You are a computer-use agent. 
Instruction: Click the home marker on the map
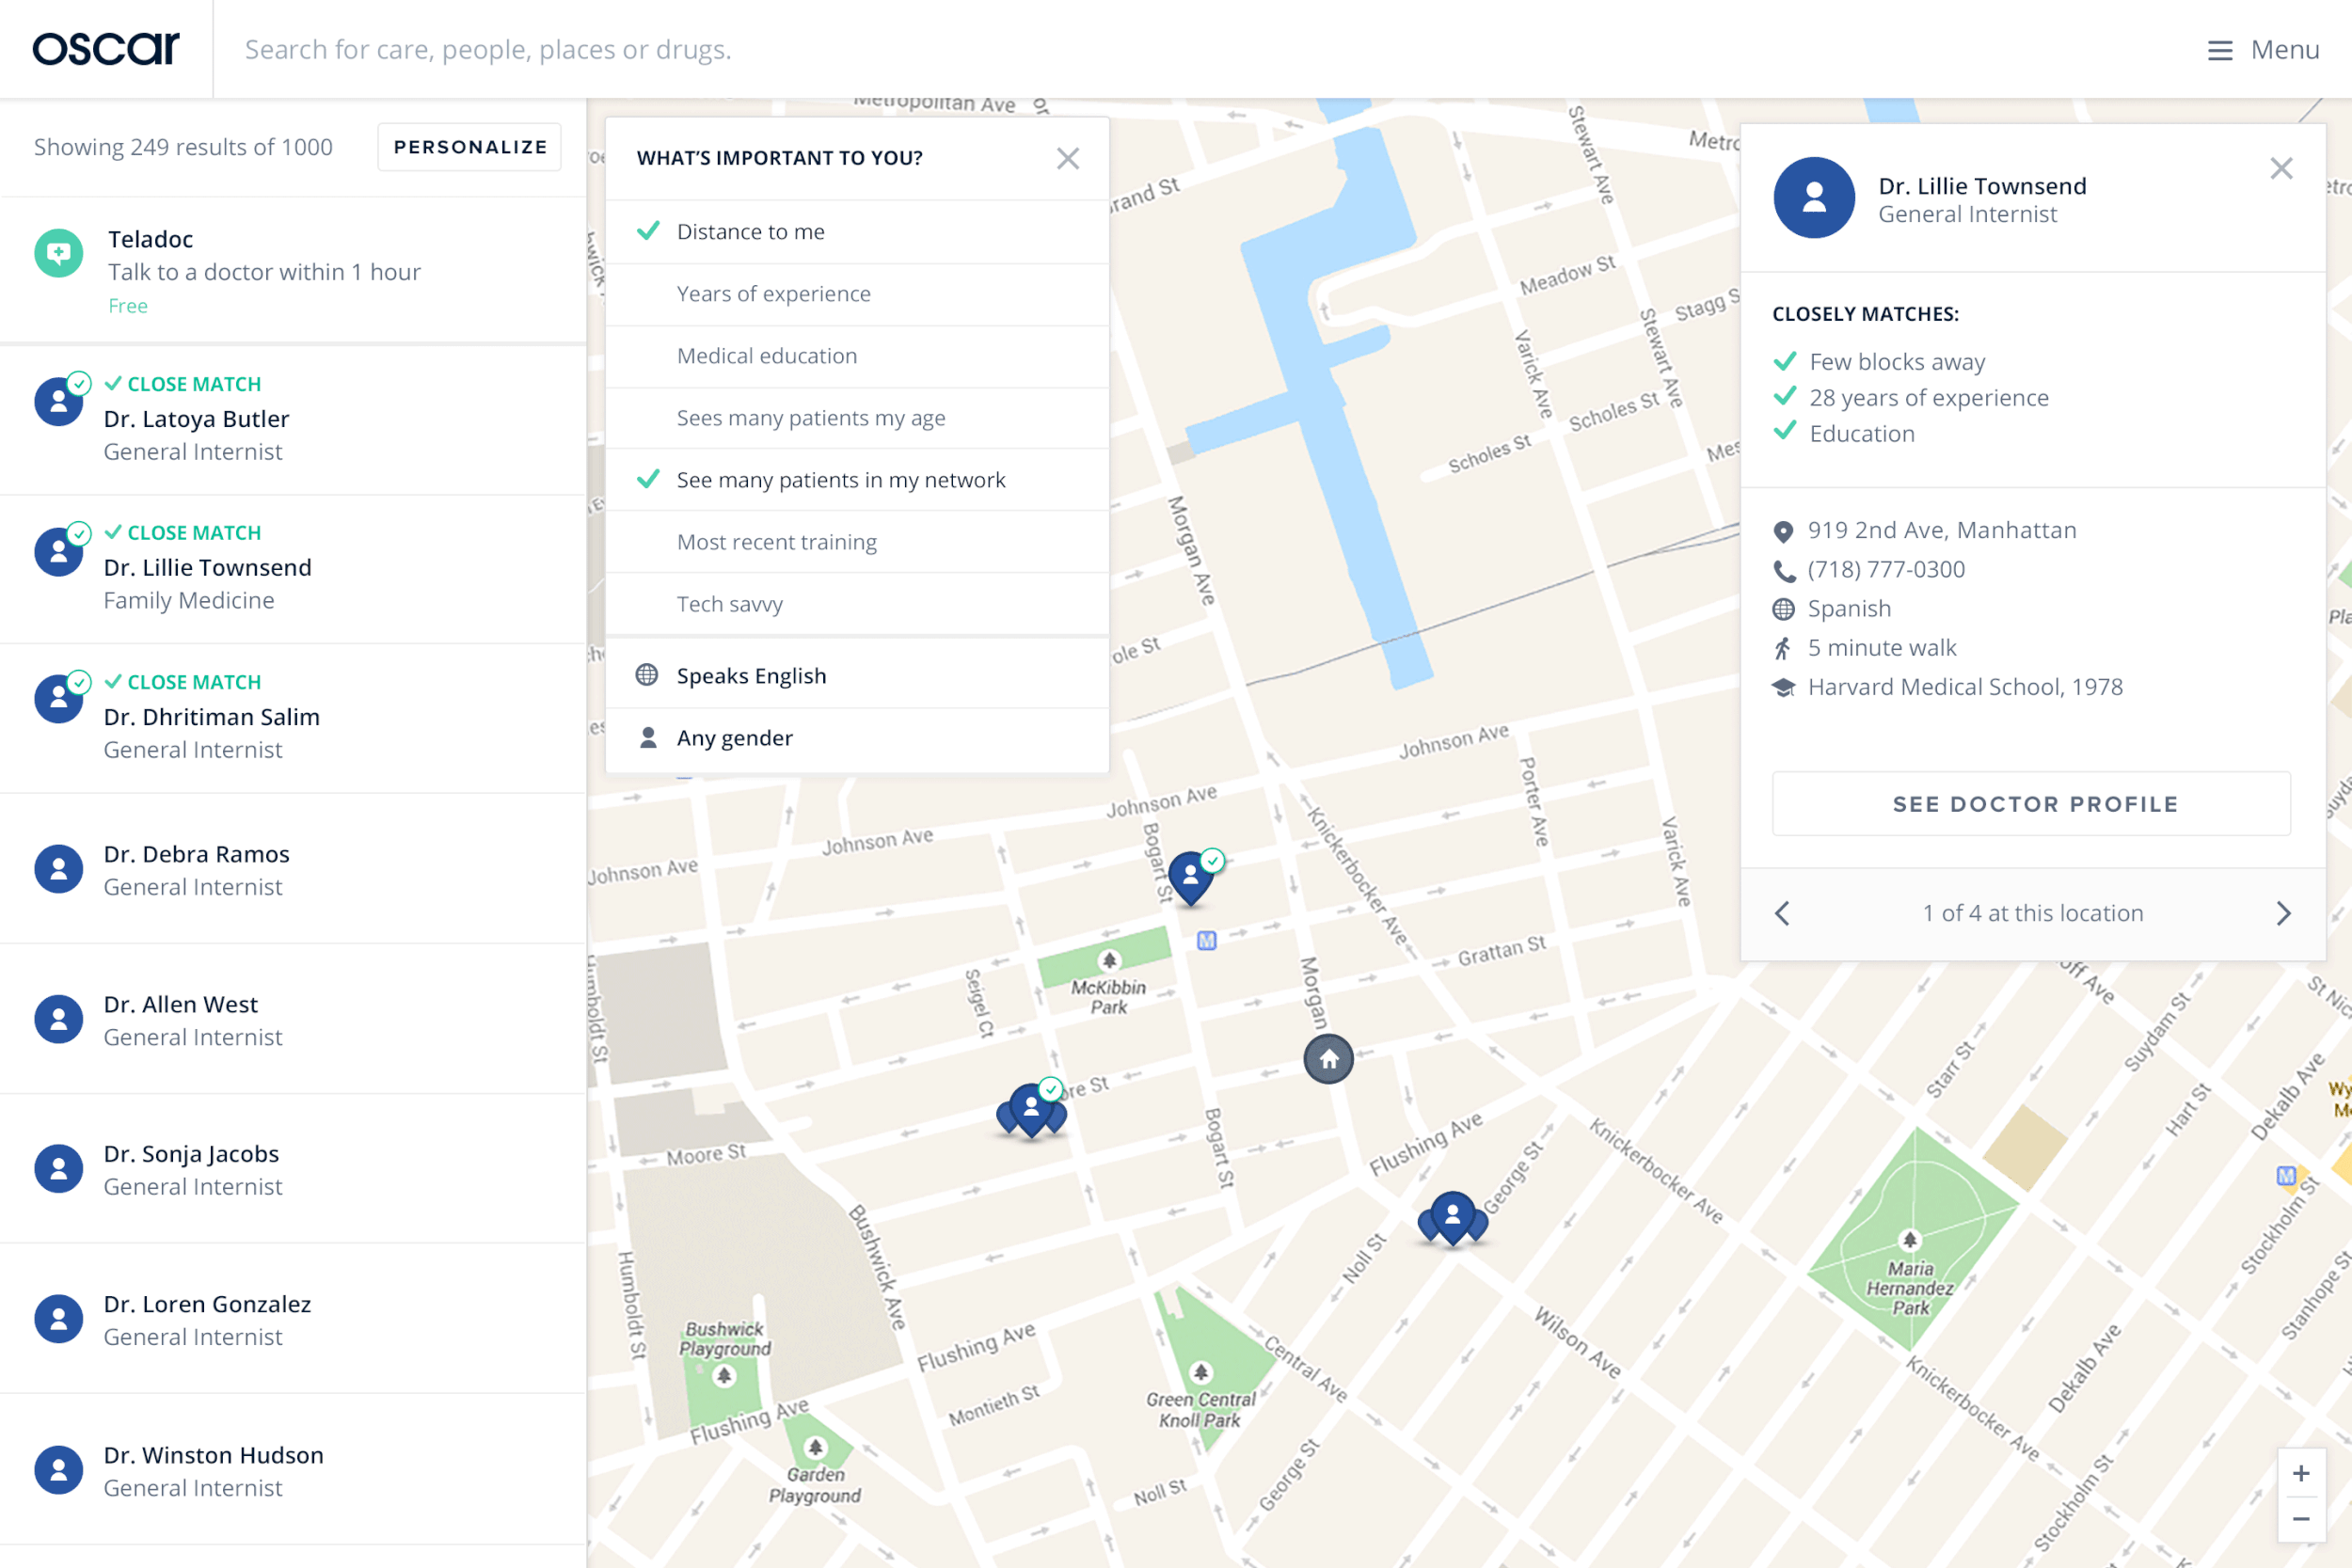click(1328, 1059)
